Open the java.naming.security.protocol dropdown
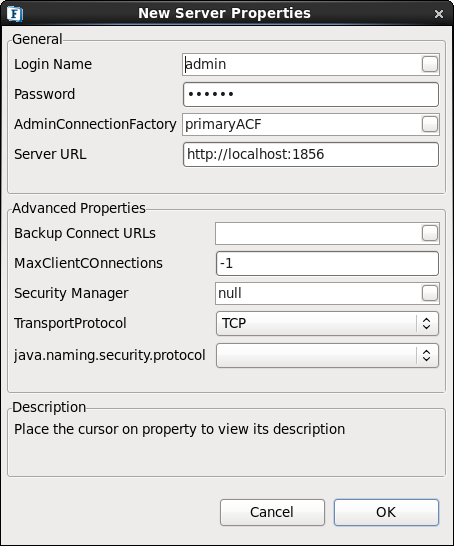The height and width of the screenshot is (546, 454). pos(327,356)
